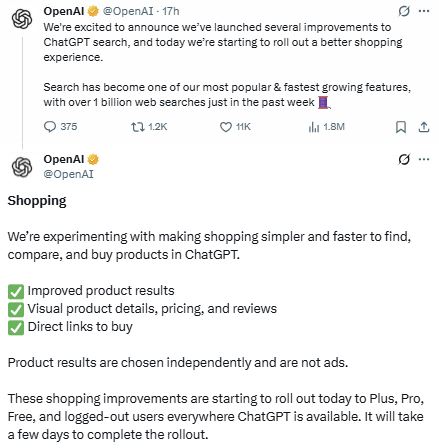Click the green check beside Visual product details

pos(16,309)
